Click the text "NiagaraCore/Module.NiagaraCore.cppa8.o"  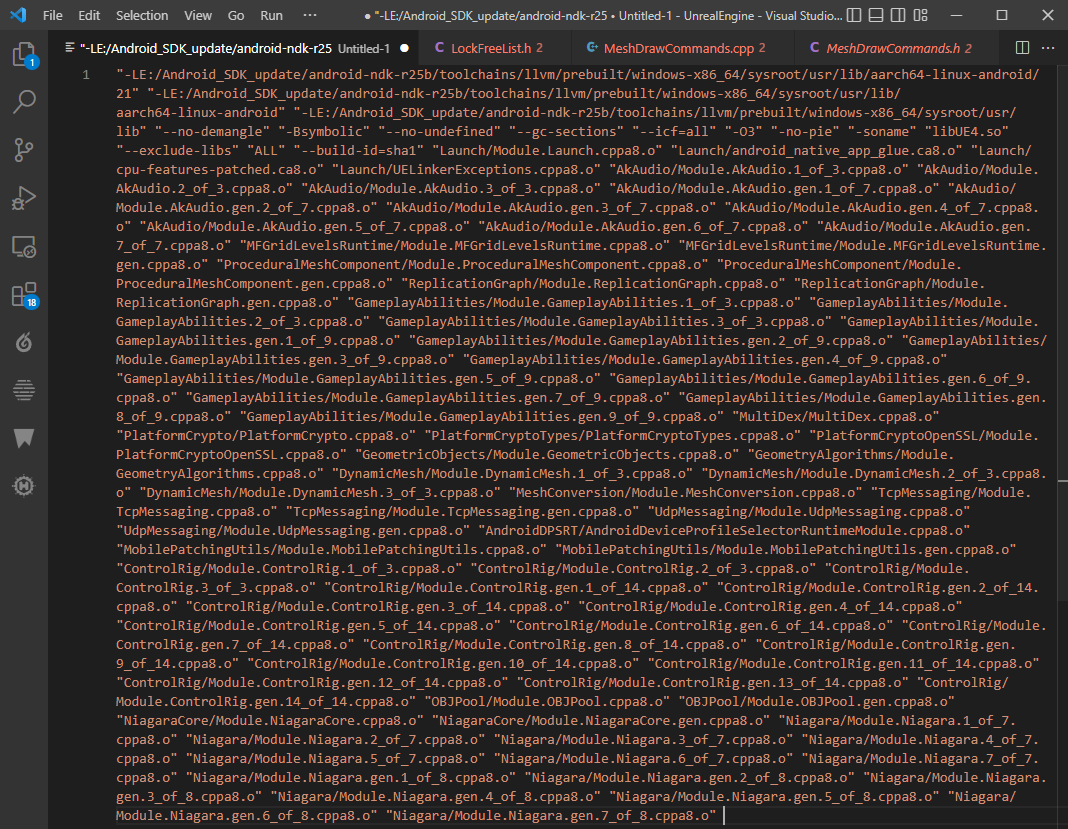click(270, 721)
